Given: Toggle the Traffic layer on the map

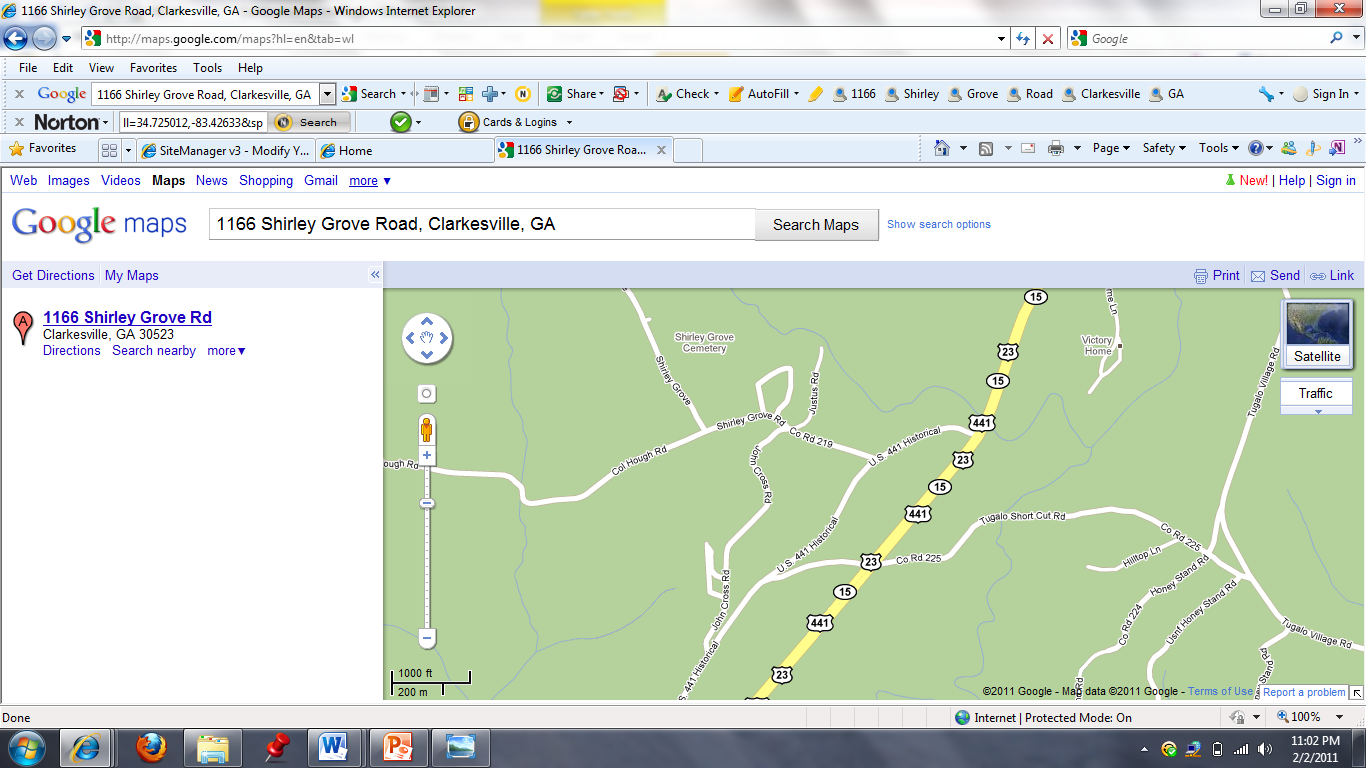Looking at the screenshot, I should [1316, 393].
